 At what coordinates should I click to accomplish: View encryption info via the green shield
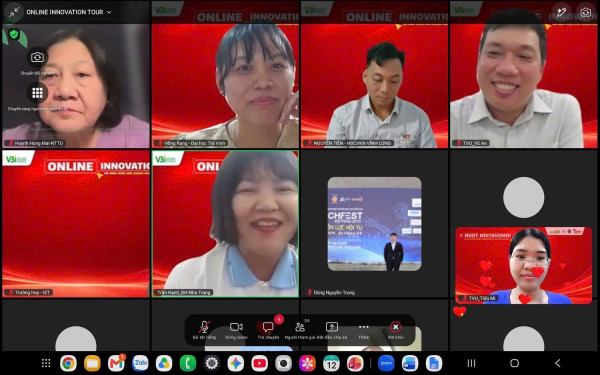tap(14, 34)
